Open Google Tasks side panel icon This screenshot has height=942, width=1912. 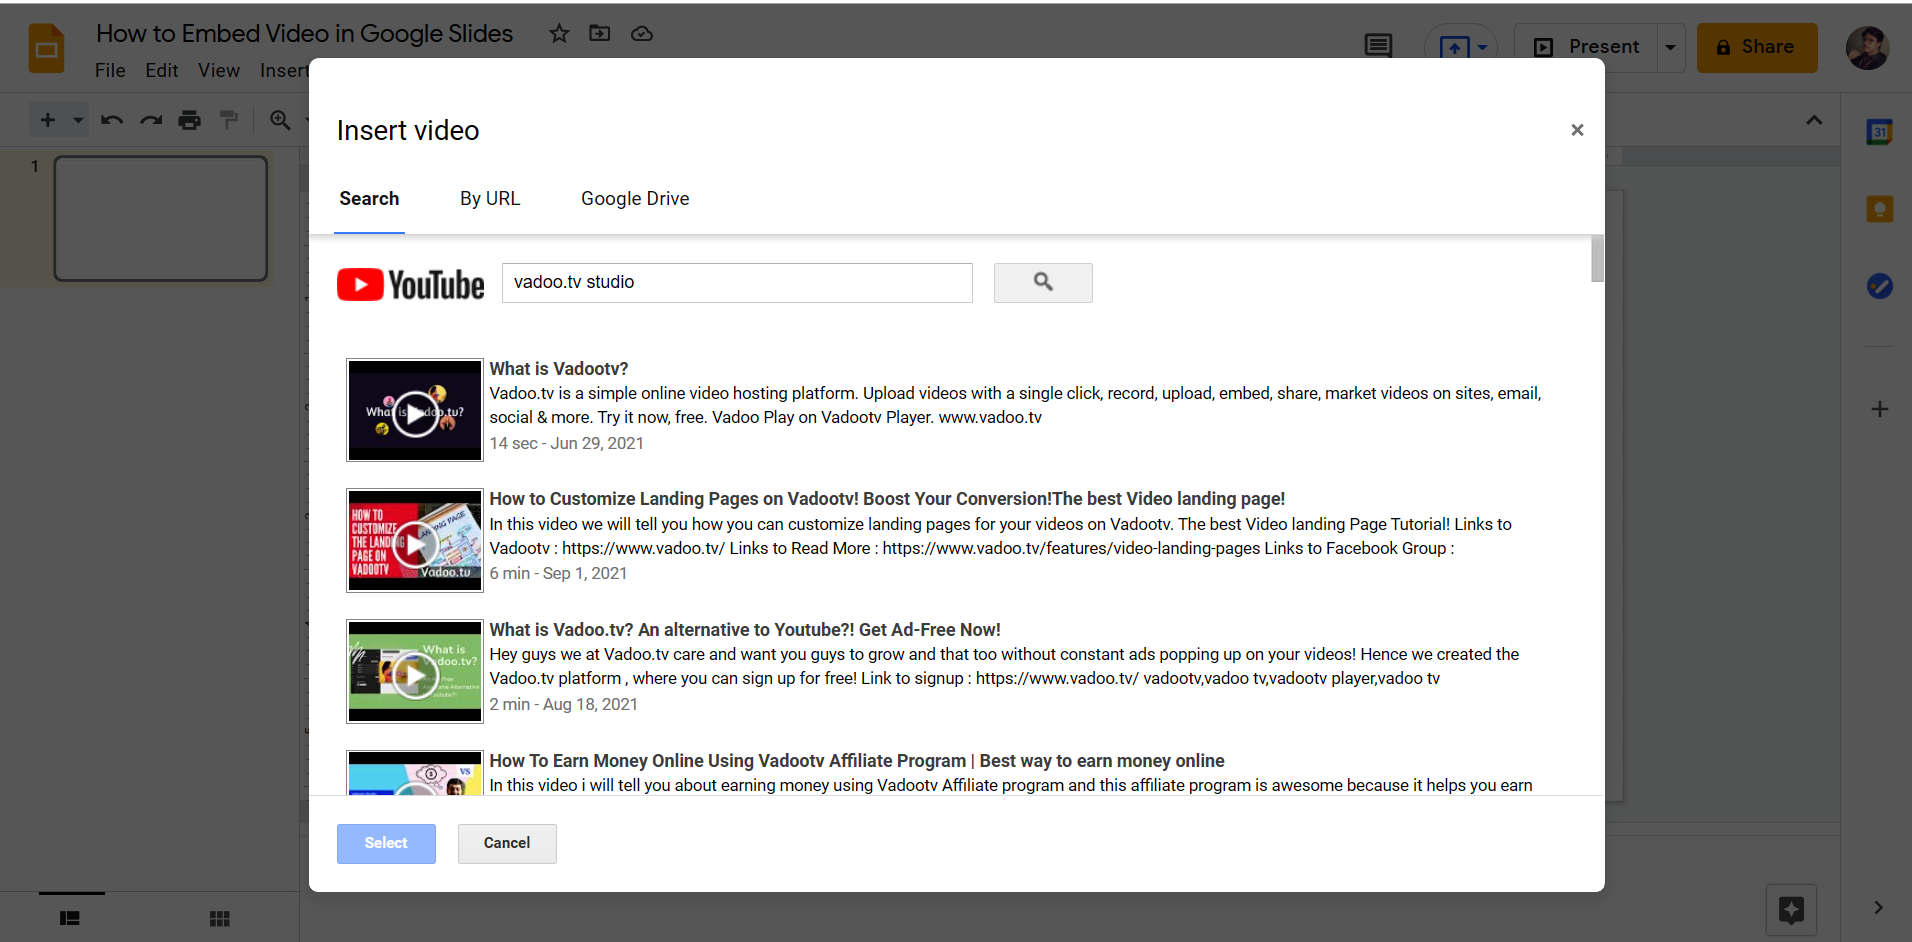tap(1879, 286)
